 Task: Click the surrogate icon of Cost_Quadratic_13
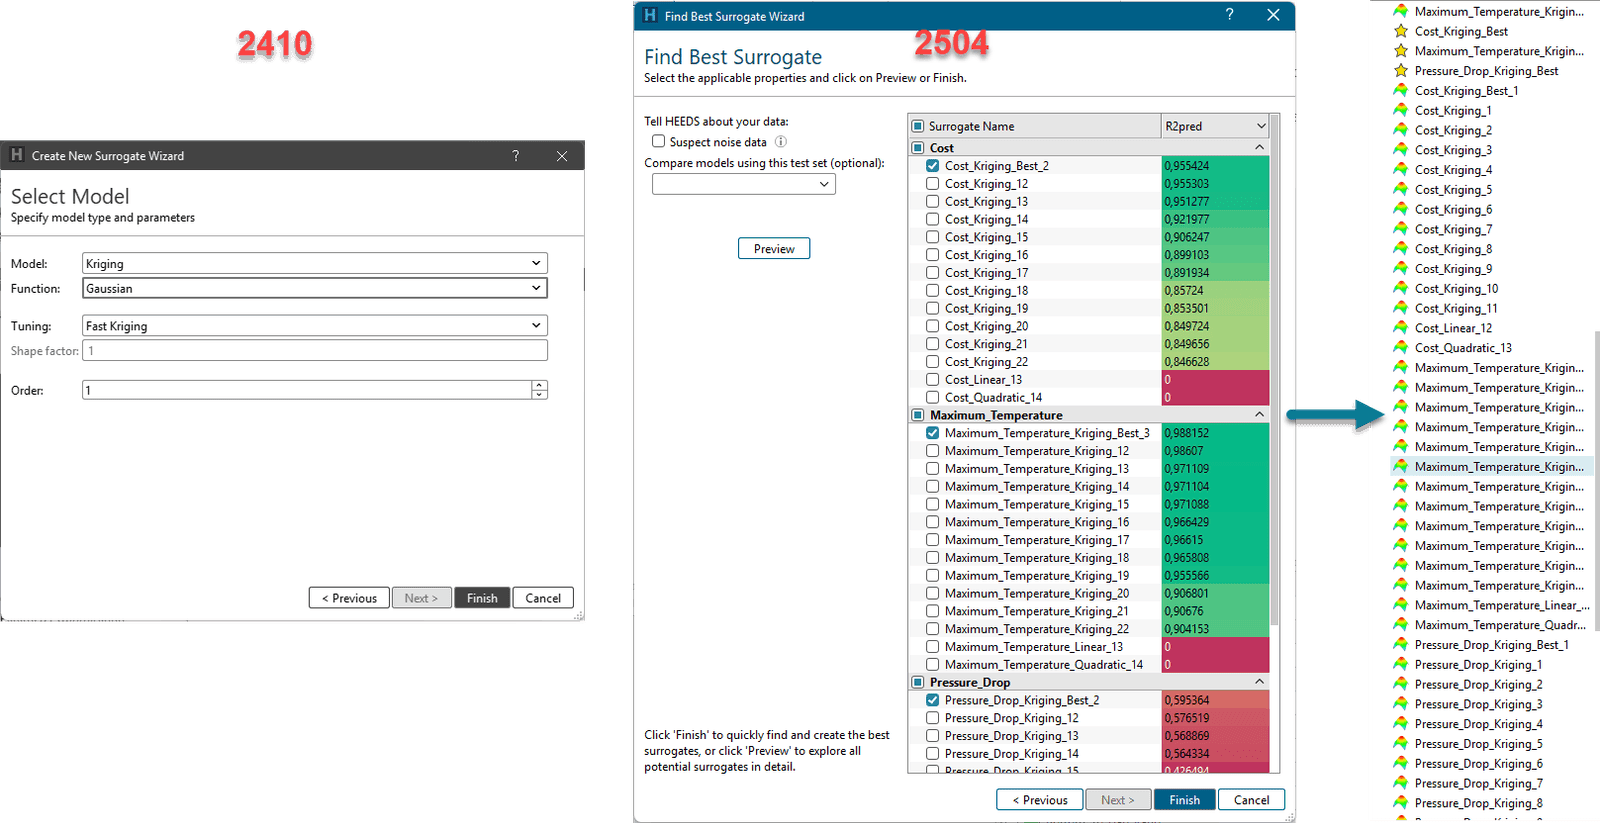click(x=1401, y=348)
